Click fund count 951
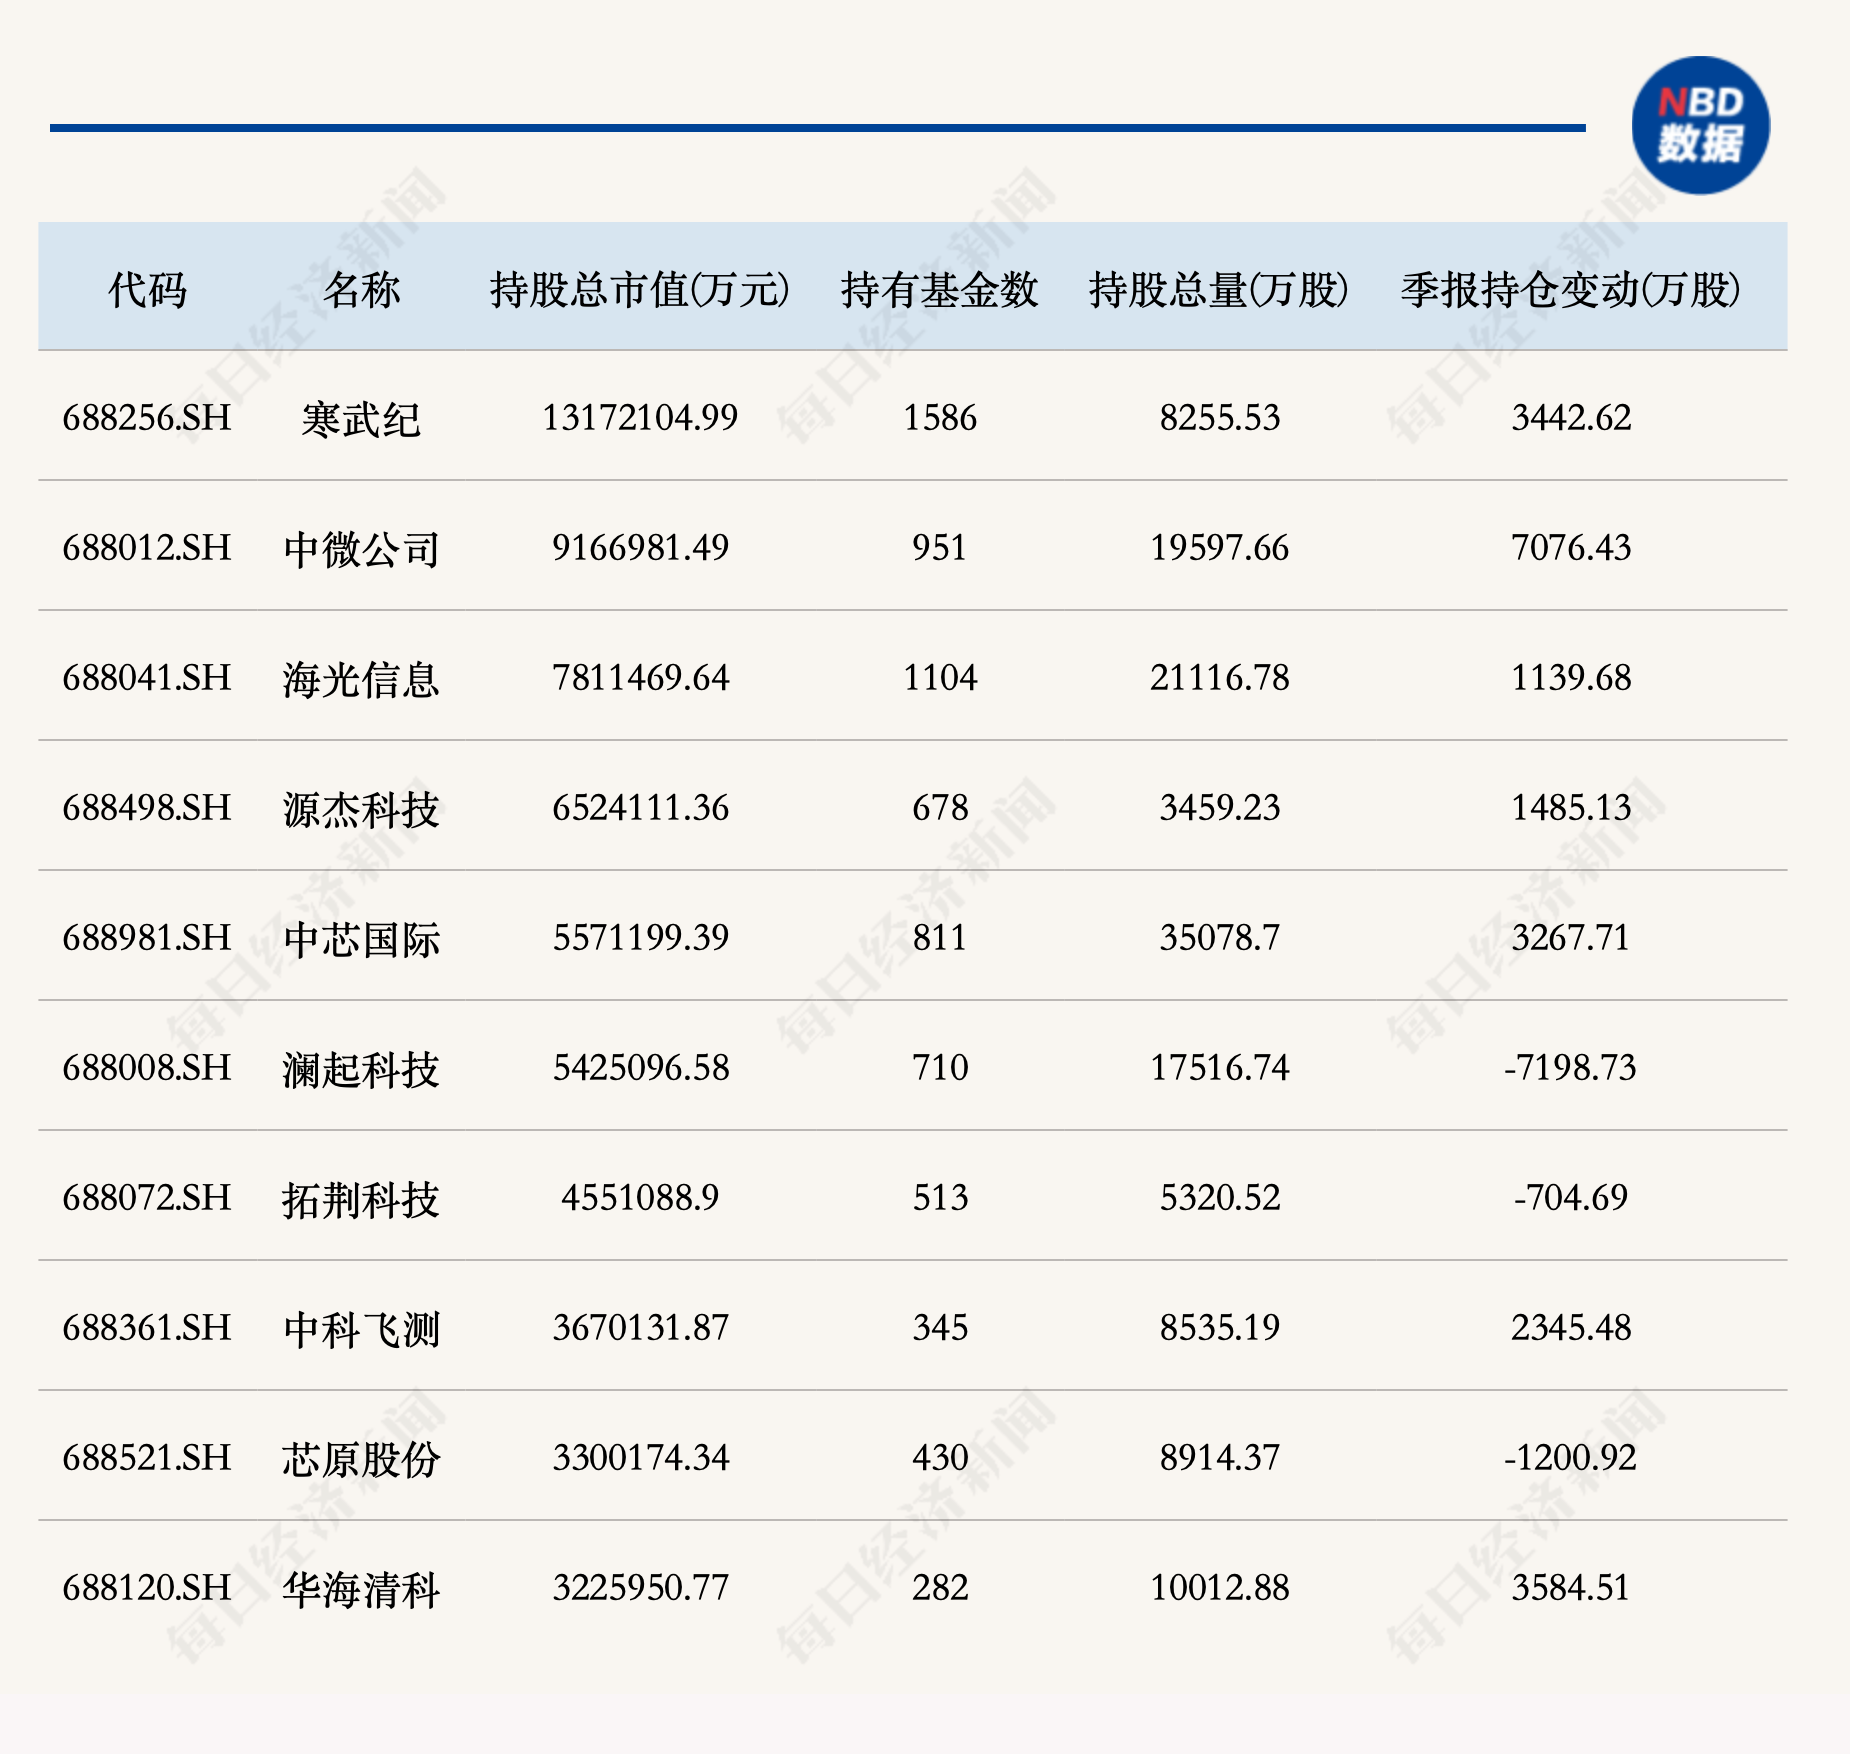This screenshot has width=1850, height=1754. tap(940, 548)
